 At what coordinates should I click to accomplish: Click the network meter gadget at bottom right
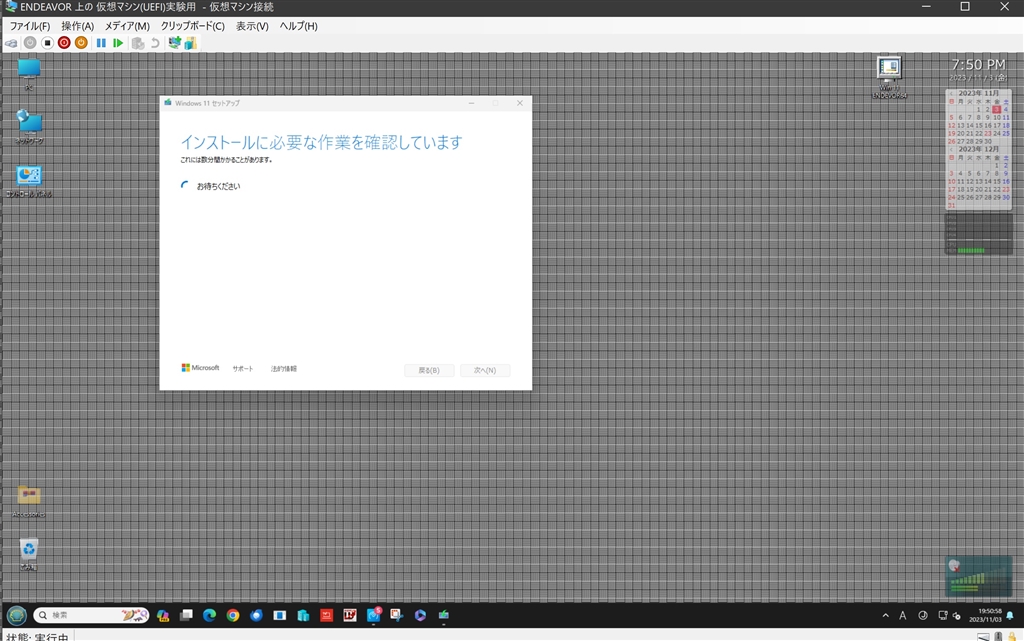[x=978, y=576]
